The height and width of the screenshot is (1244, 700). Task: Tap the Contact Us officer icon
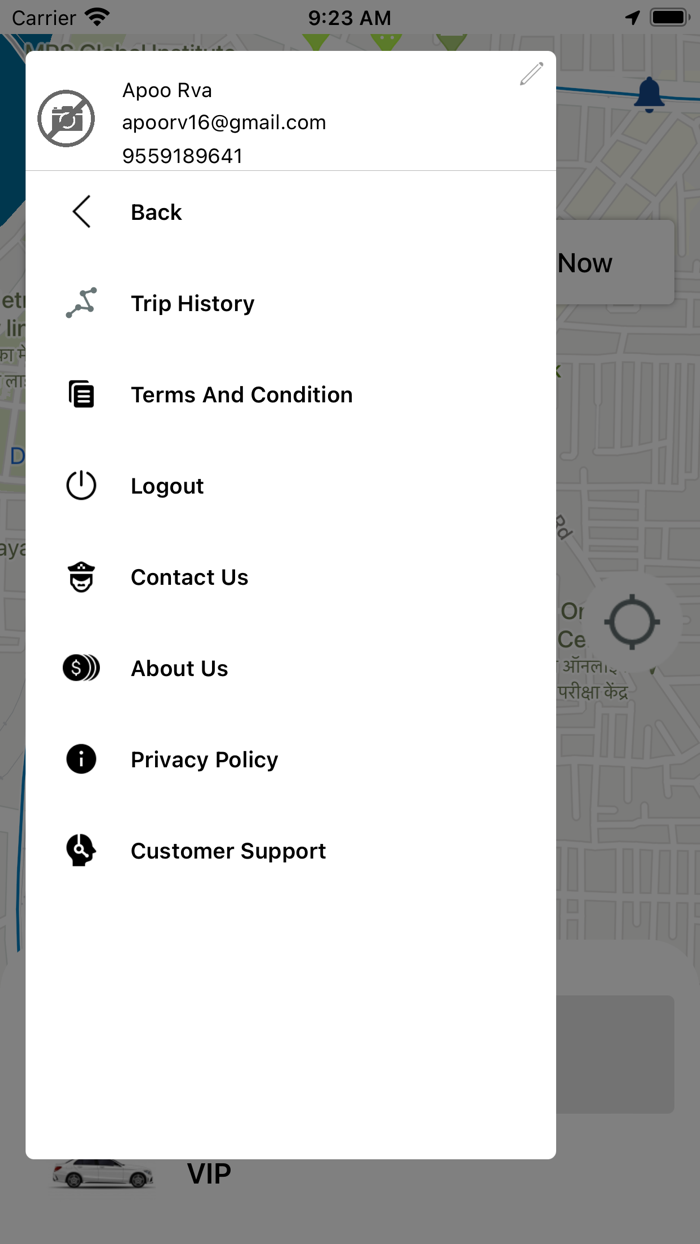coord(81,577)
